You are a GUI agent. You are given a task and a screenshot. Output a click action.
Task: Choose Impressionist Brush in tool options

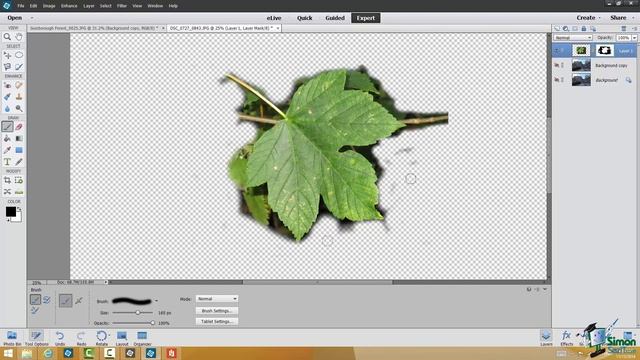click(x=47, y=300)
